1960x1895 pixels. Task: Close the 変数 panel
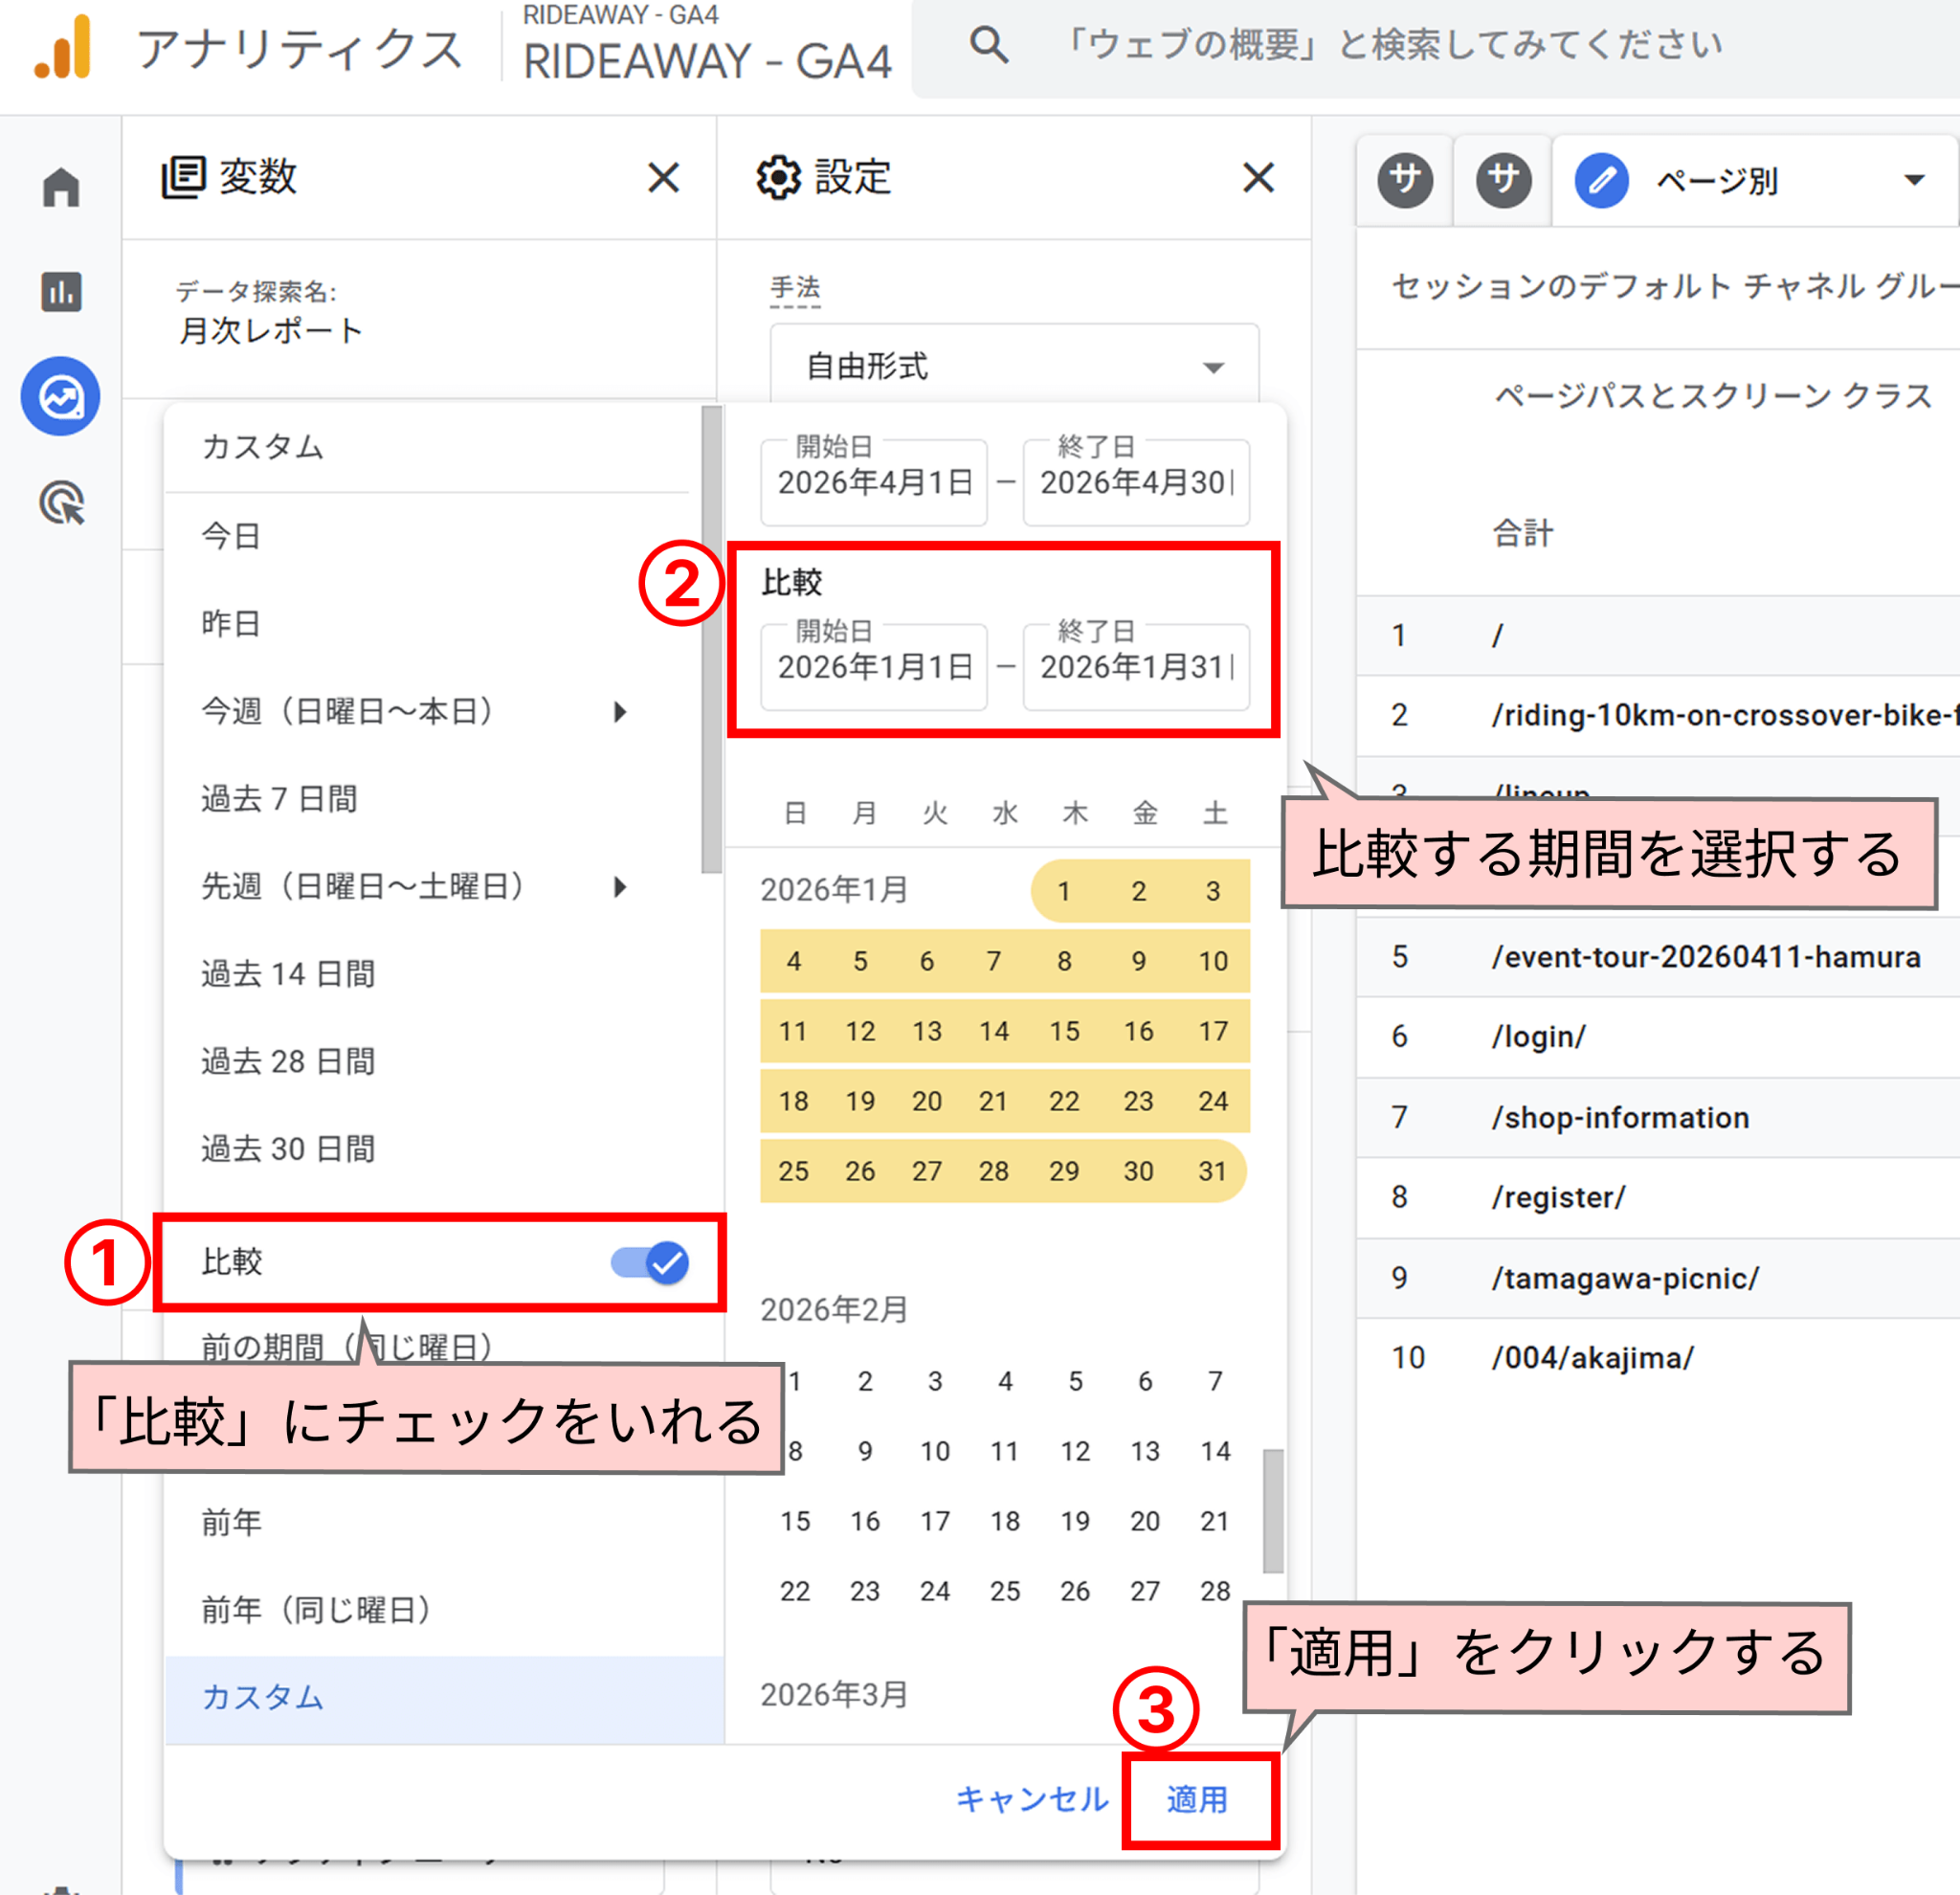coord(663,178)
